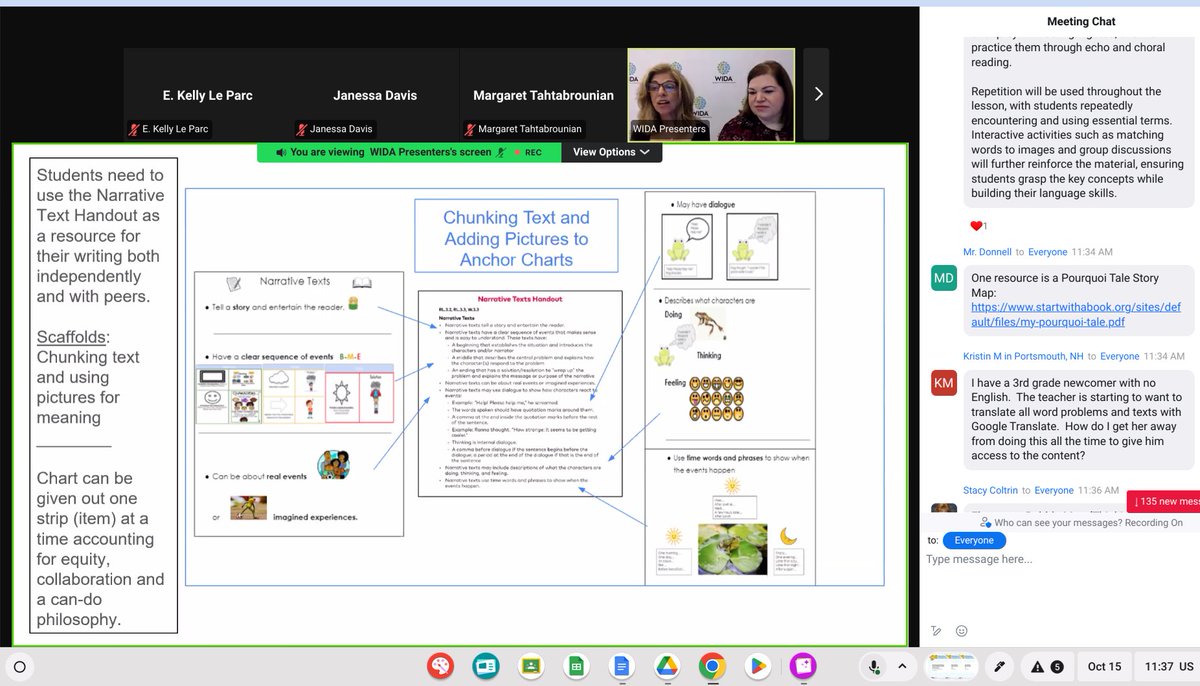Show next participants with right arrow

click(x=817, y=94)
